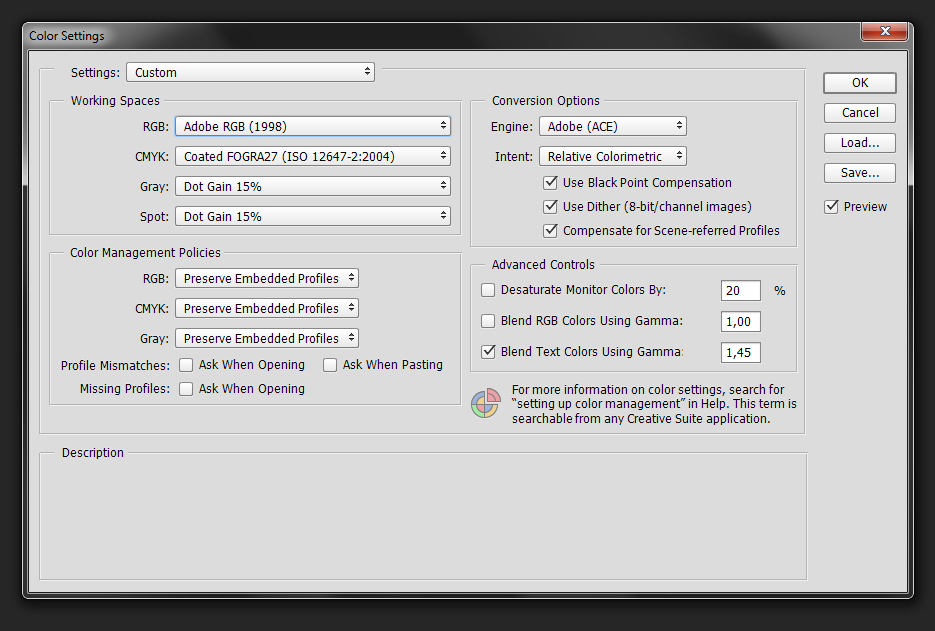The width and height of the screenshot is (935, 631).
Task: Expand the CMYK working space list
Action: tap(312, 156)
